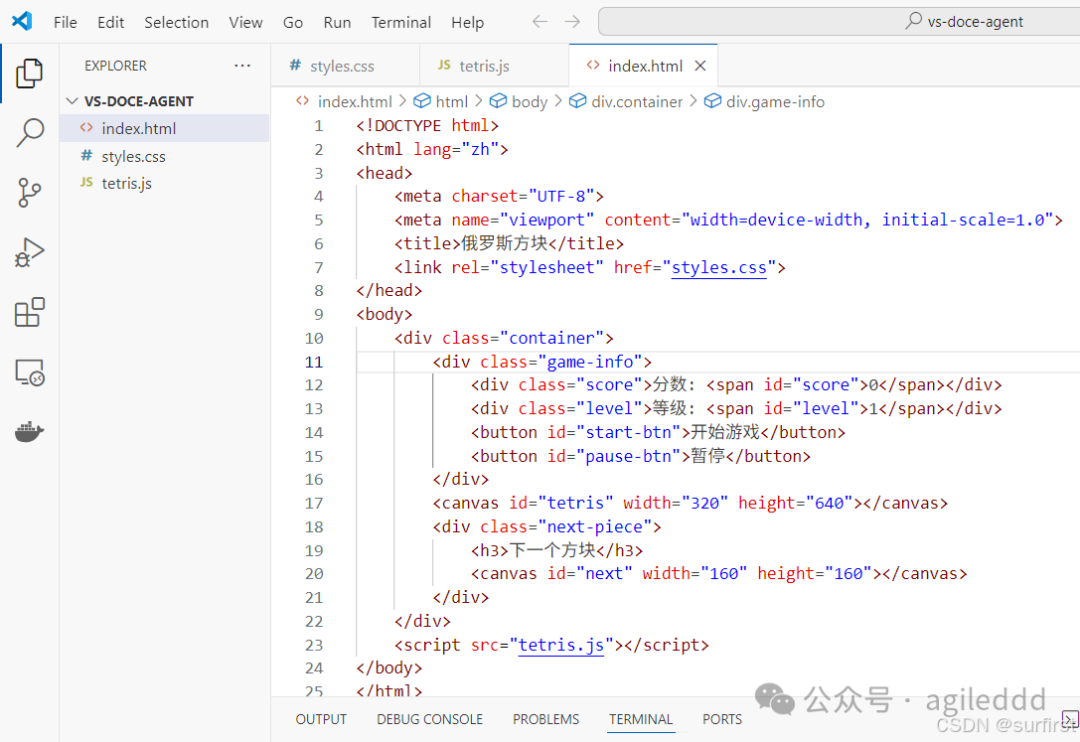1080x742 pixels.
Task: Click line number 17 in the gutter
Action: click(314, 503)
